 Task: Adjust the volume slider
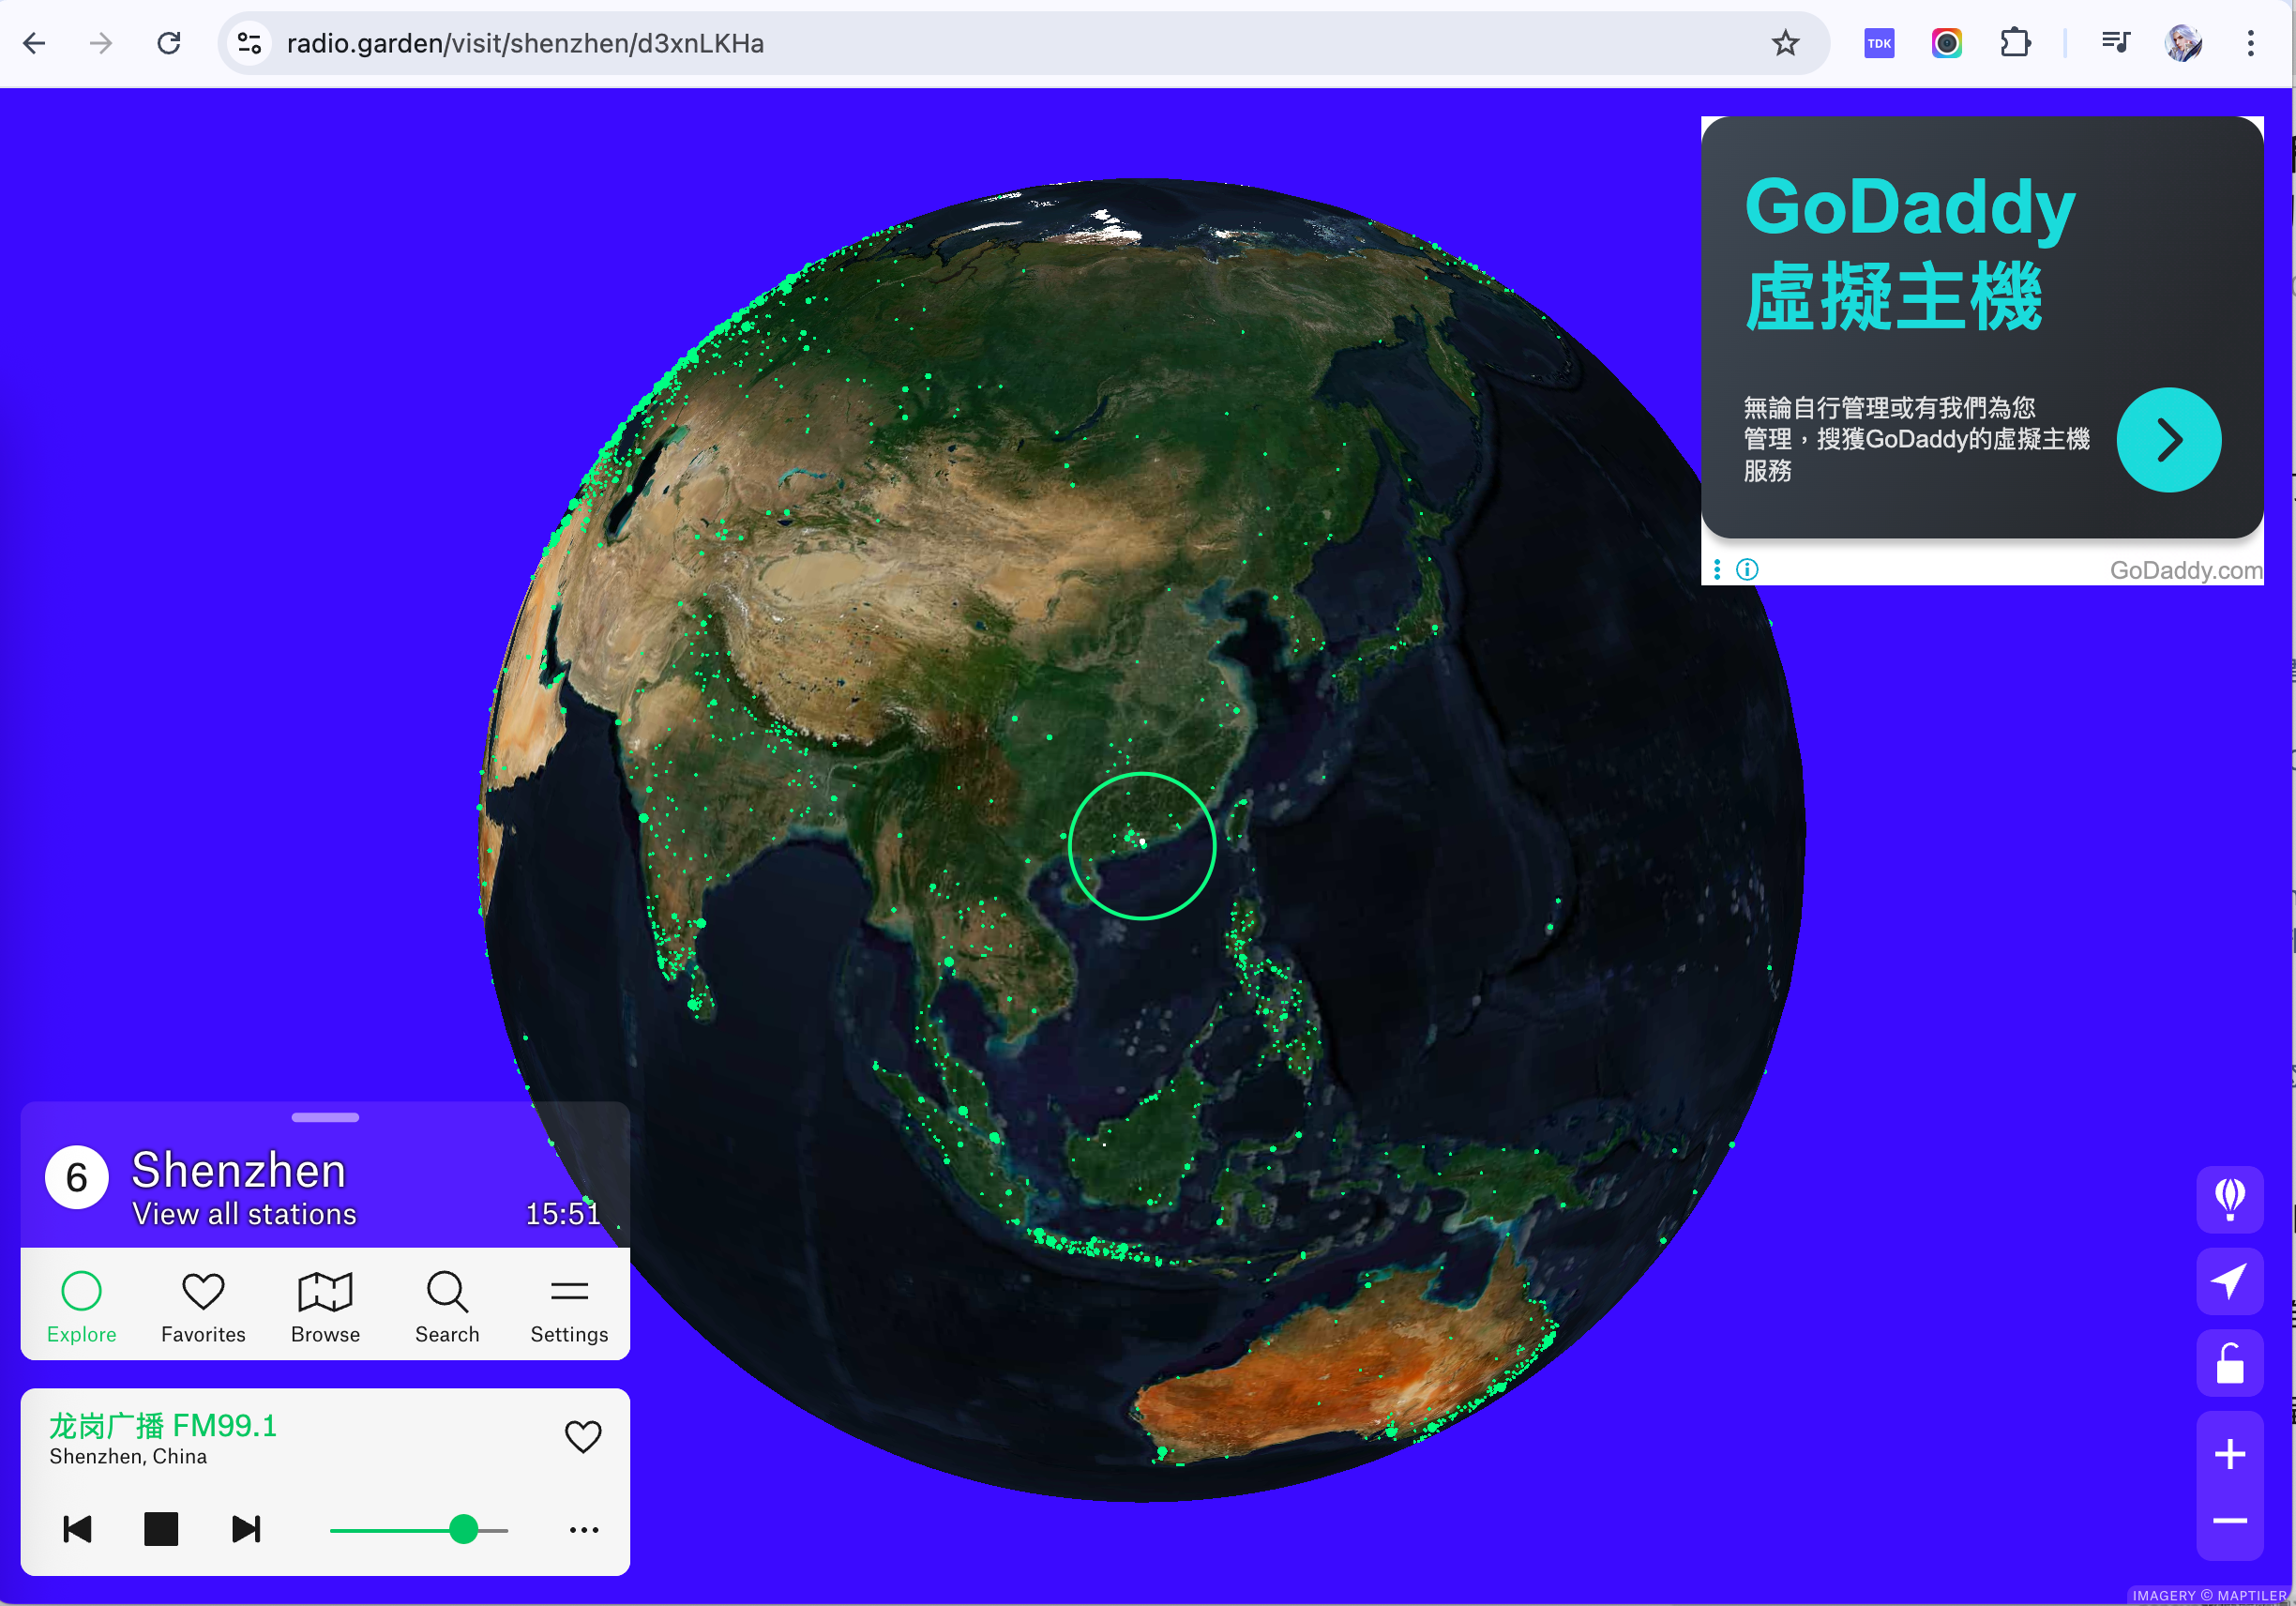click(x=419, y=1530)
